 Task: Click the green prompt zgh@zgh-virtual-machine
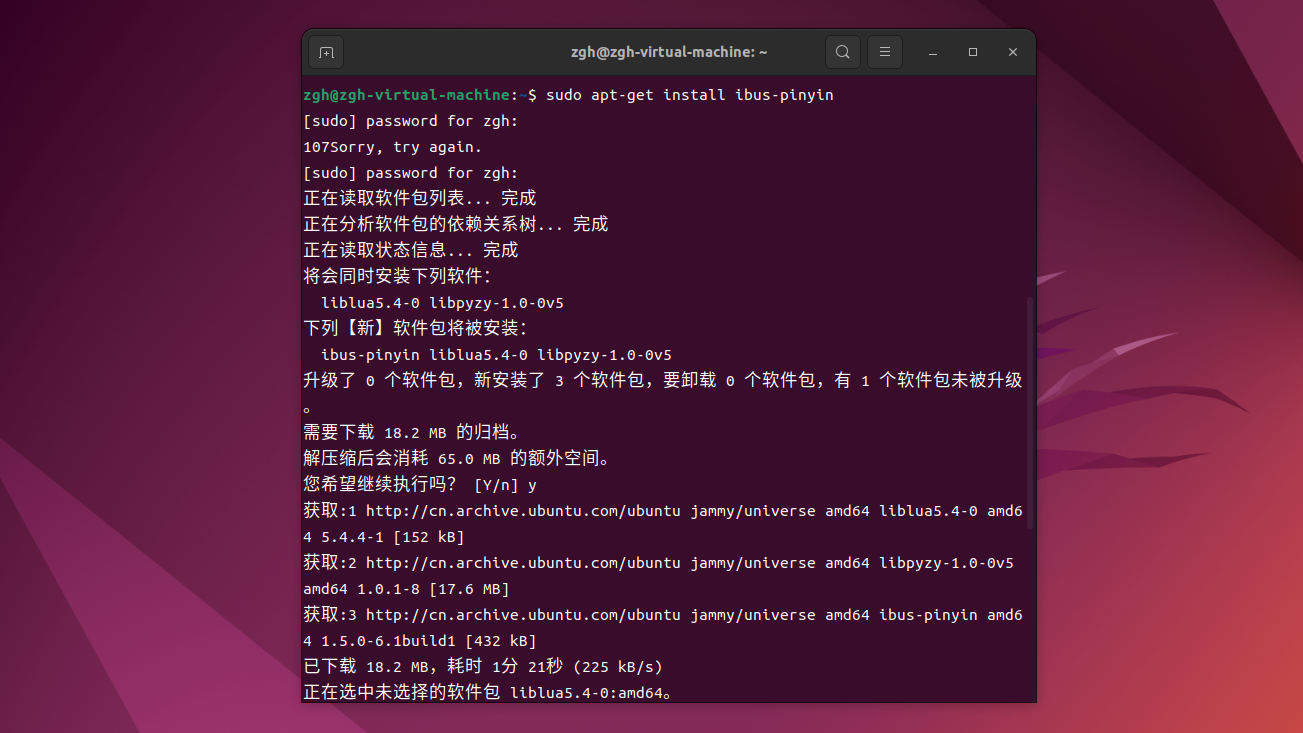pyautogui.click(x=407, y=95)
